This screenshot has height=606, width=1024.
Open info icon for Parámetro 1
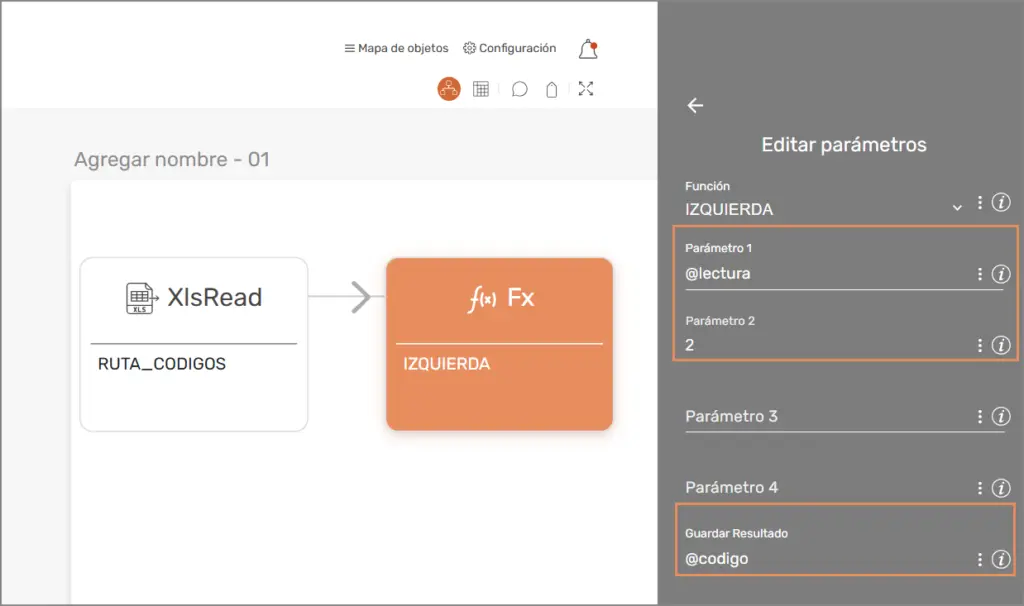click(x=1000, y=274)
